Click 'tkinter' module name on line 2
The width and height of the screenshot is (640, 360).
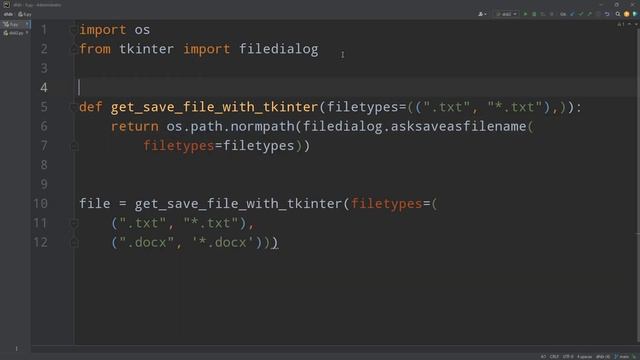point(147,49)
